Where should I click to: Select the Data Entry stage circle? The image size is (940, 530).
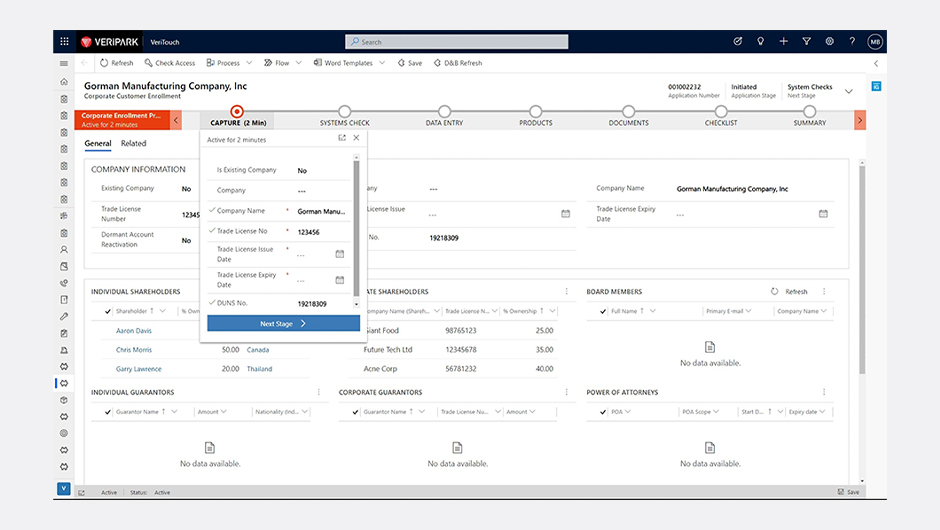point(444,112)
